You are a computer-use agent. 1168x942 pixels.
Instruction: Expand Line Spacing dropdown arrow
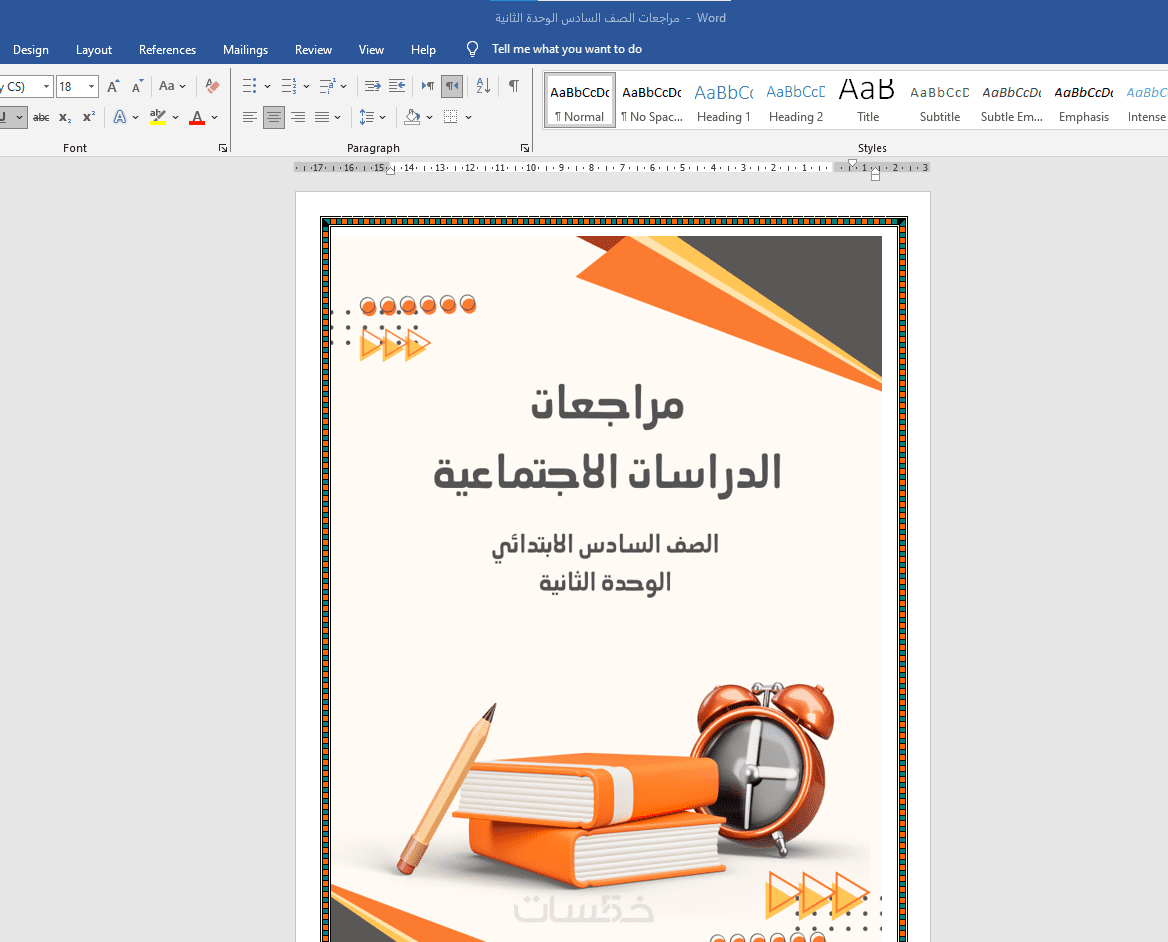coord(382,117)
